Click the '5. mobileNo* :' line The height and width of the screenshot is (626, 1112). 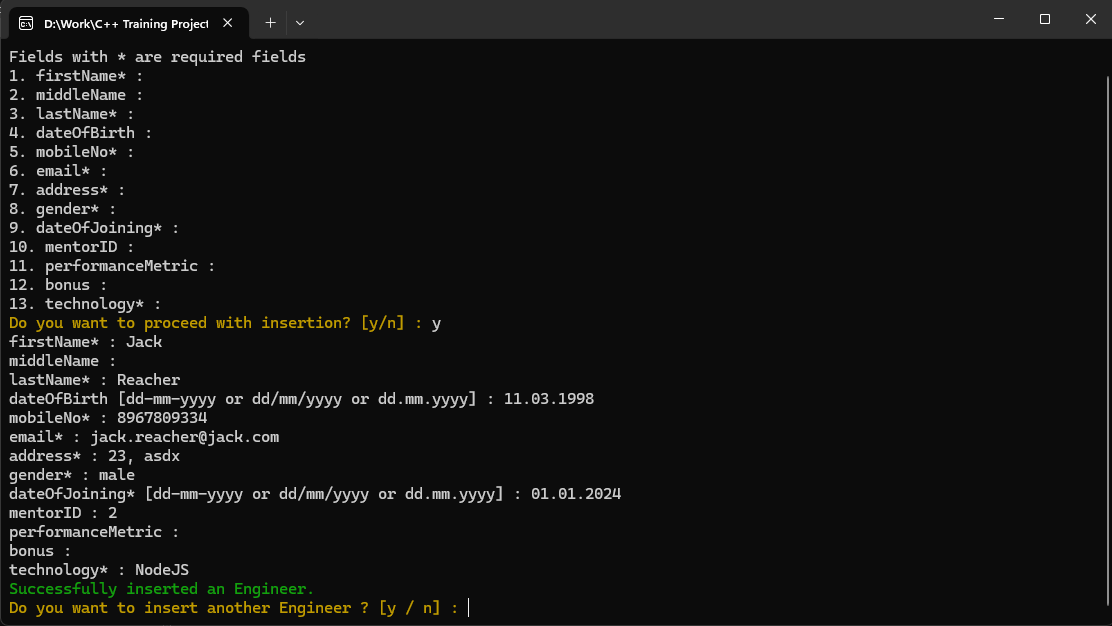[x=71, y=152]
